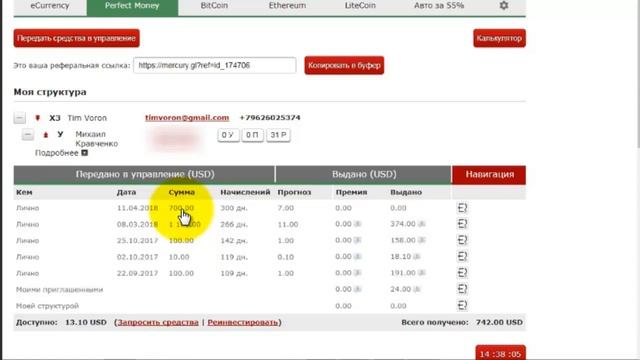
Task: Open timvoron@gmail.com email link
Action: pos(187,118)
